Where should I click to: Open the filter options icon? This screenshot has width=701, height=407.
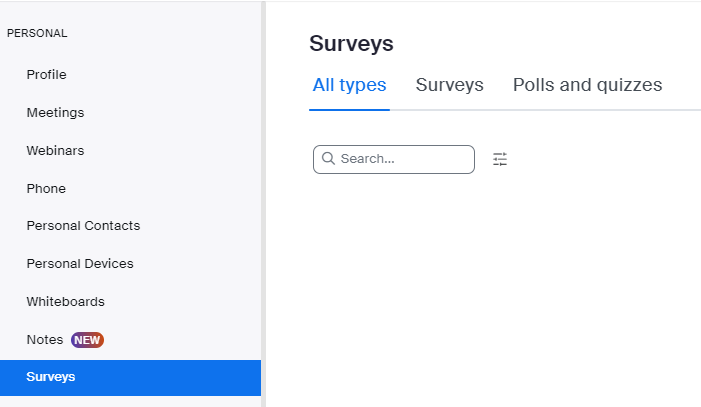(500, 159)
